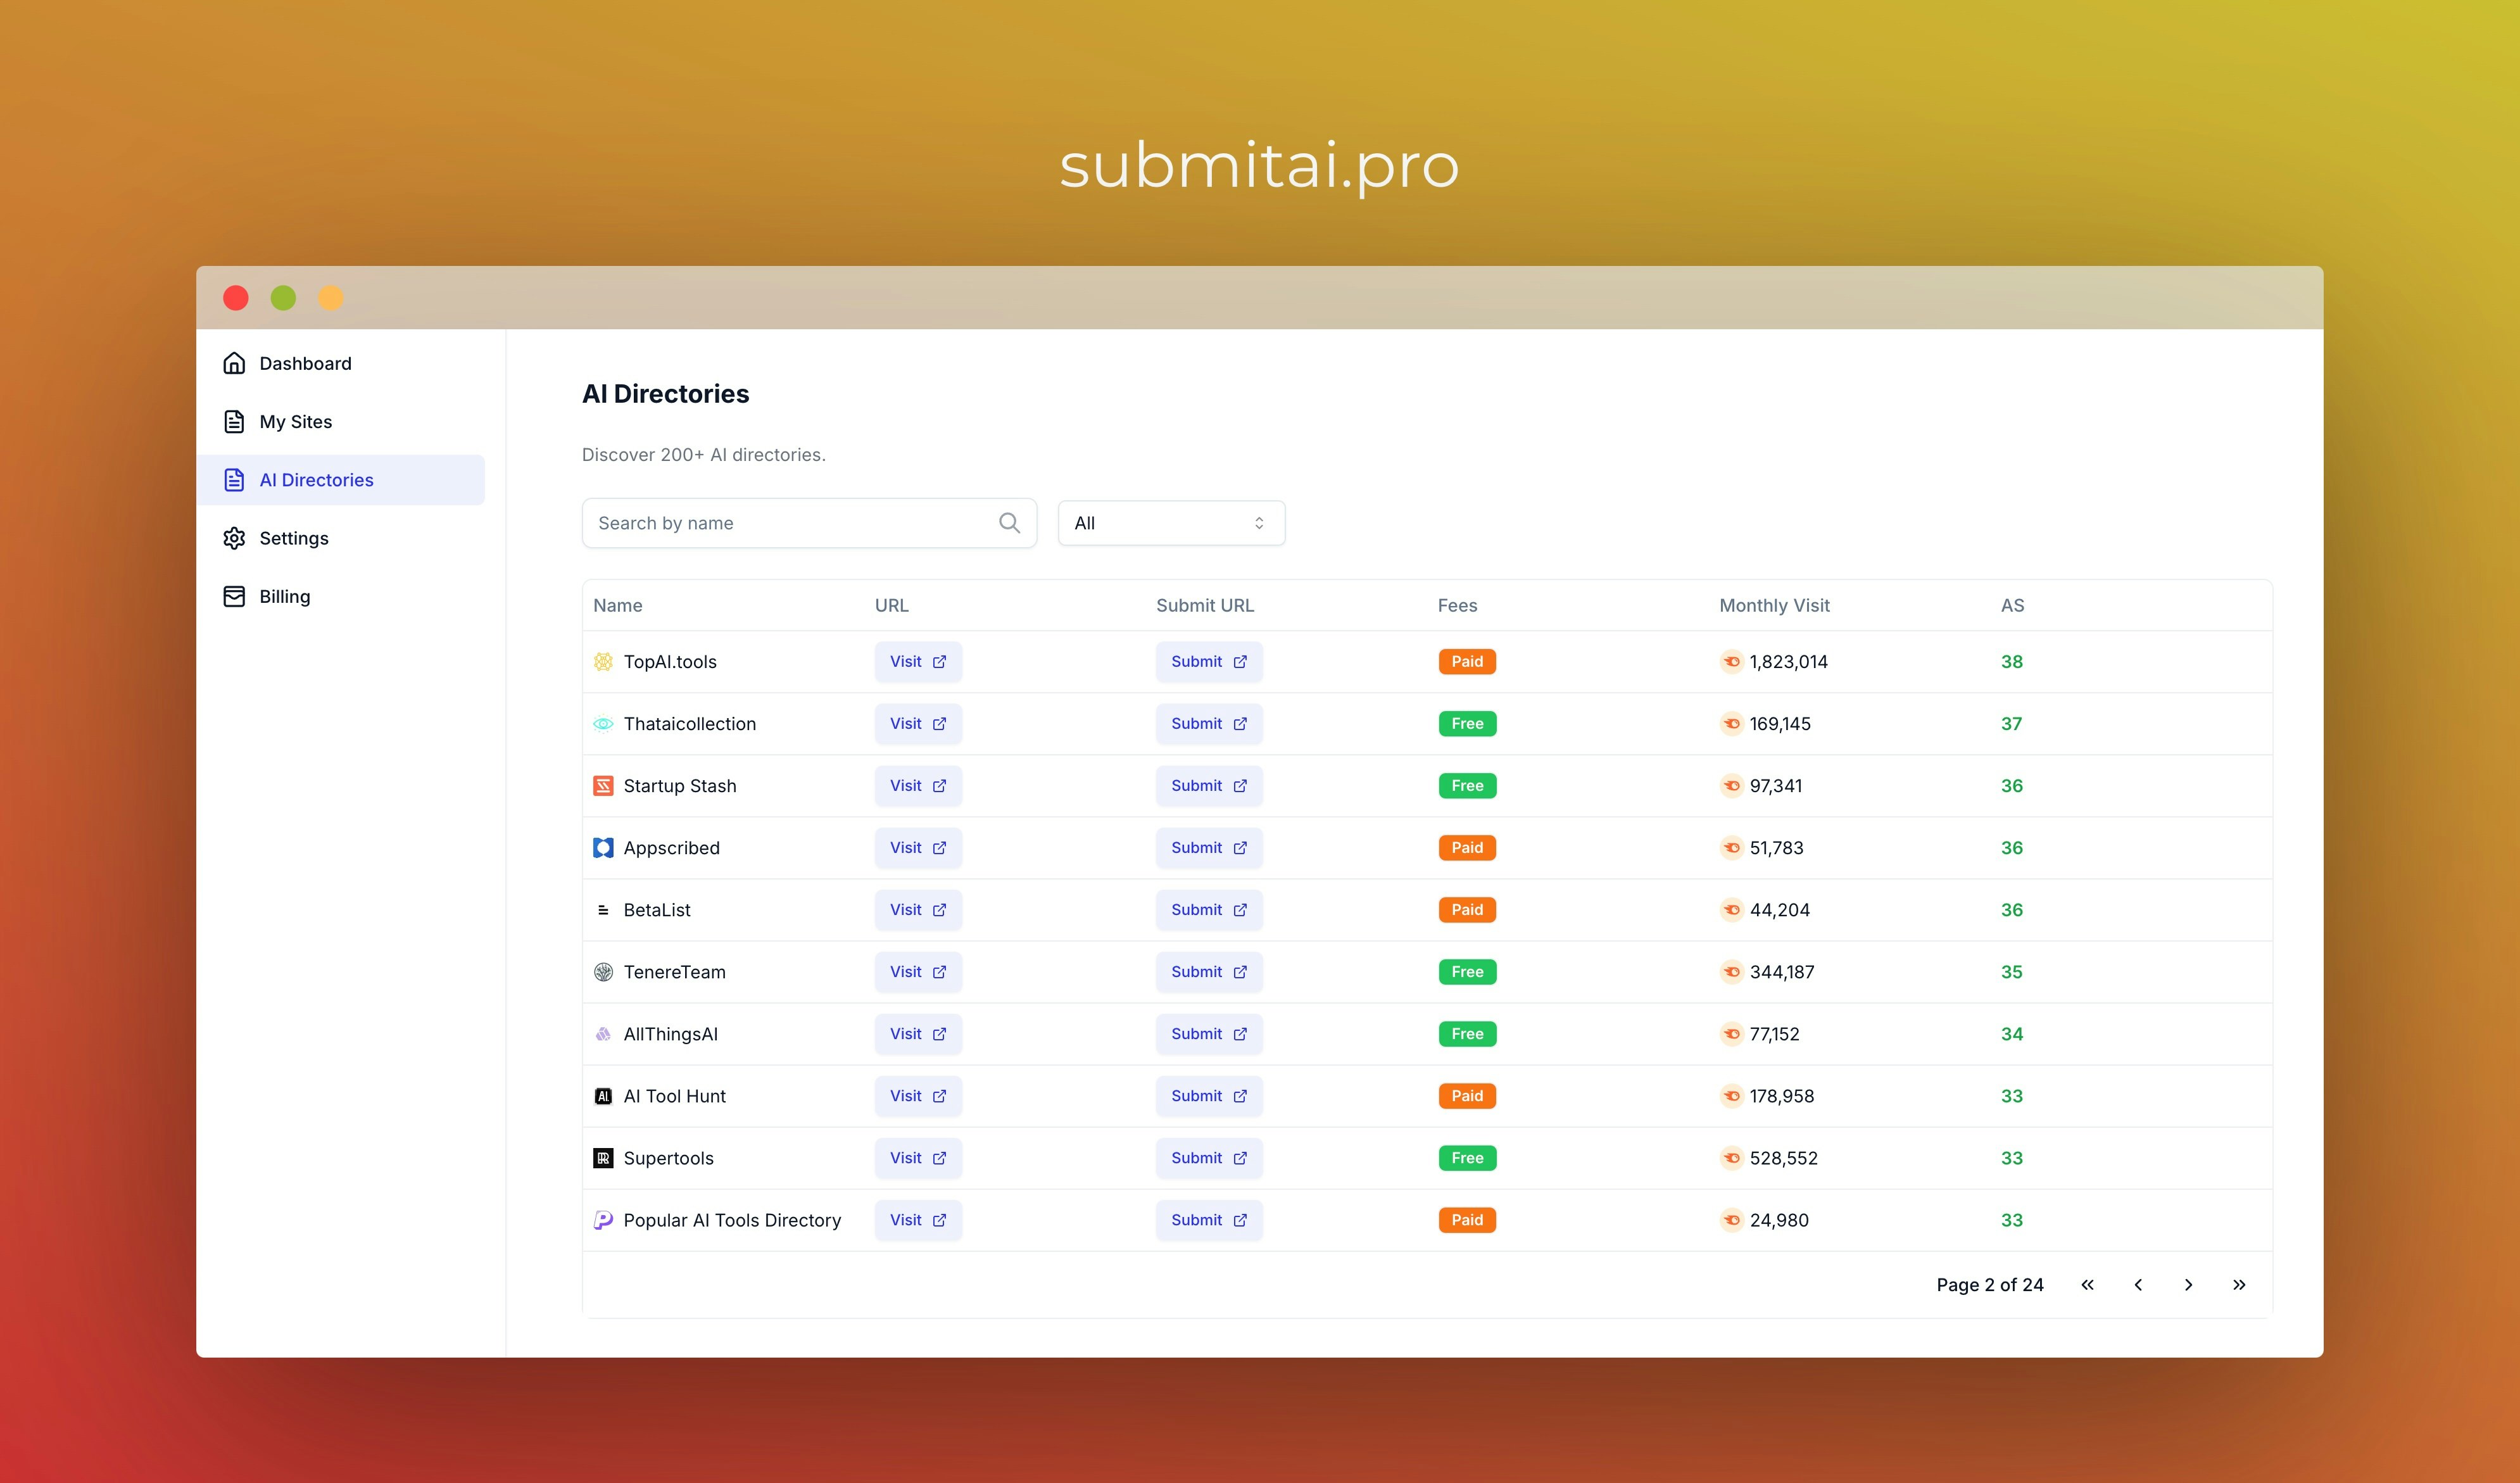2520x1483 pixels.
Task: Click the Startup Stash name text
Action: pyautogui.click(x=680, y=786)
